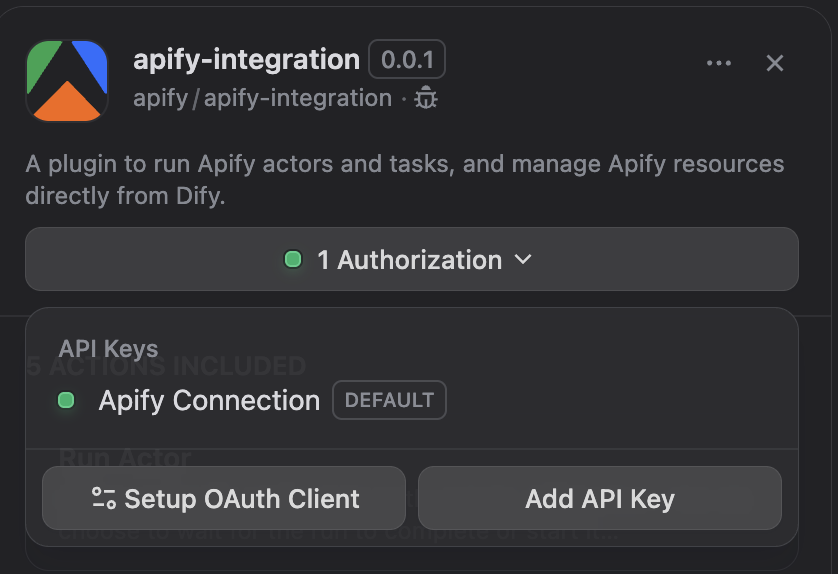838x574 pixels.
Task: Click the apify-integration plugin logo
Action: [x=67, y=81]
